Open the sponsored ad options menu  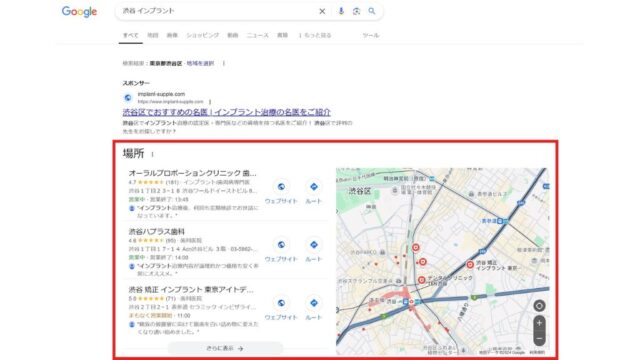[x=210, y=102]
